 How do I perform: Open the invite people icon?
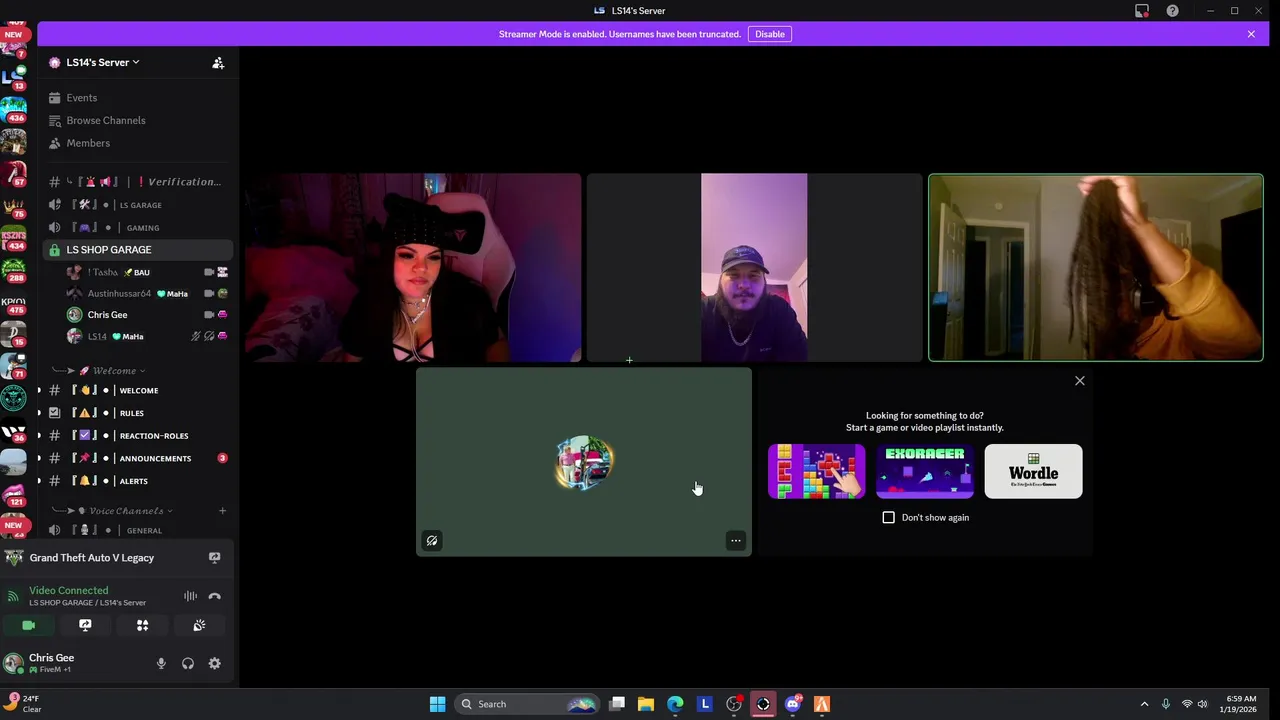(x=218, y=63)
